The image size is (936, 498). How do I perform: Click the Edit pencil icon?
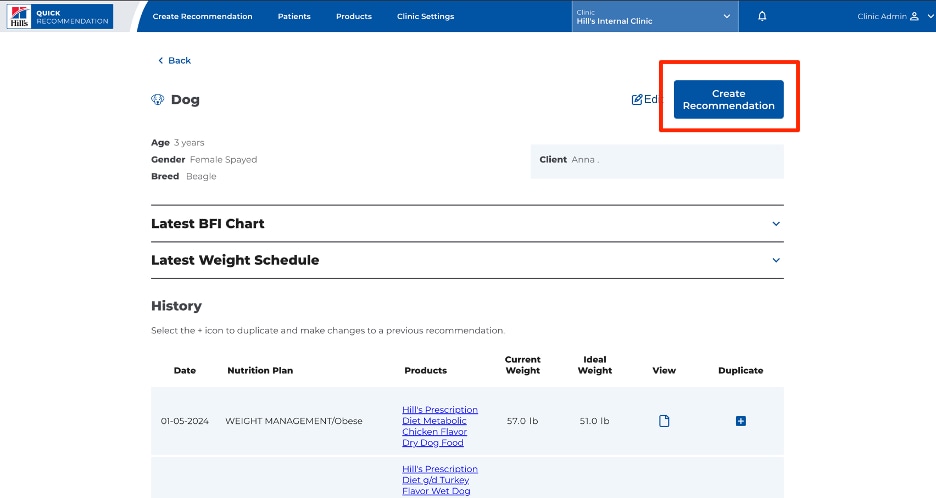(x=637, y=99)
